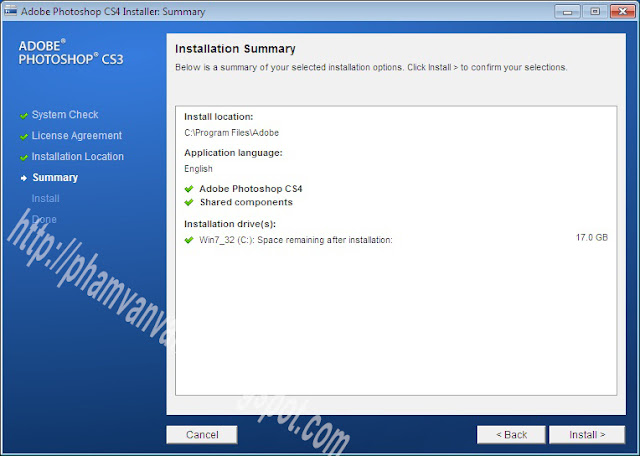Maximize the installer window

coord(595,11)
